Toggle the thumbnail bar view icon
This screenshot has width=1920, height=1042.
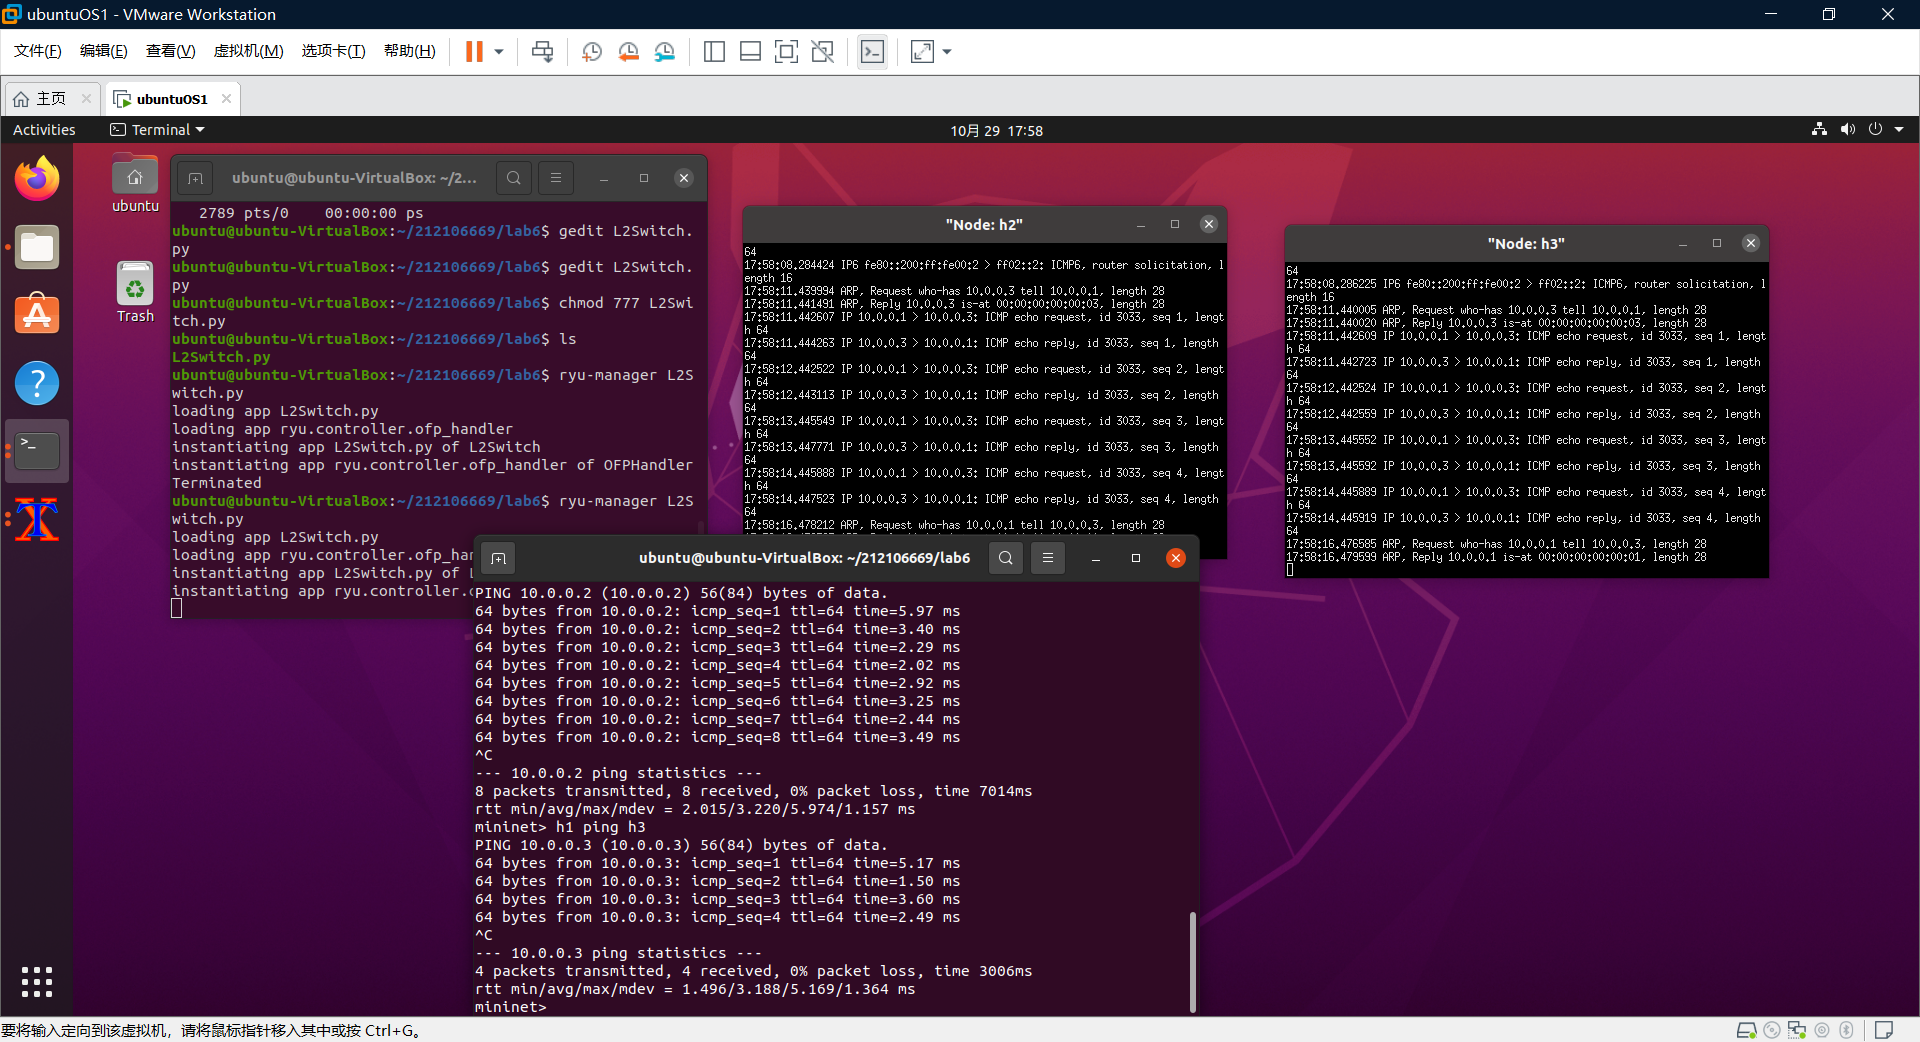(750, 51)
